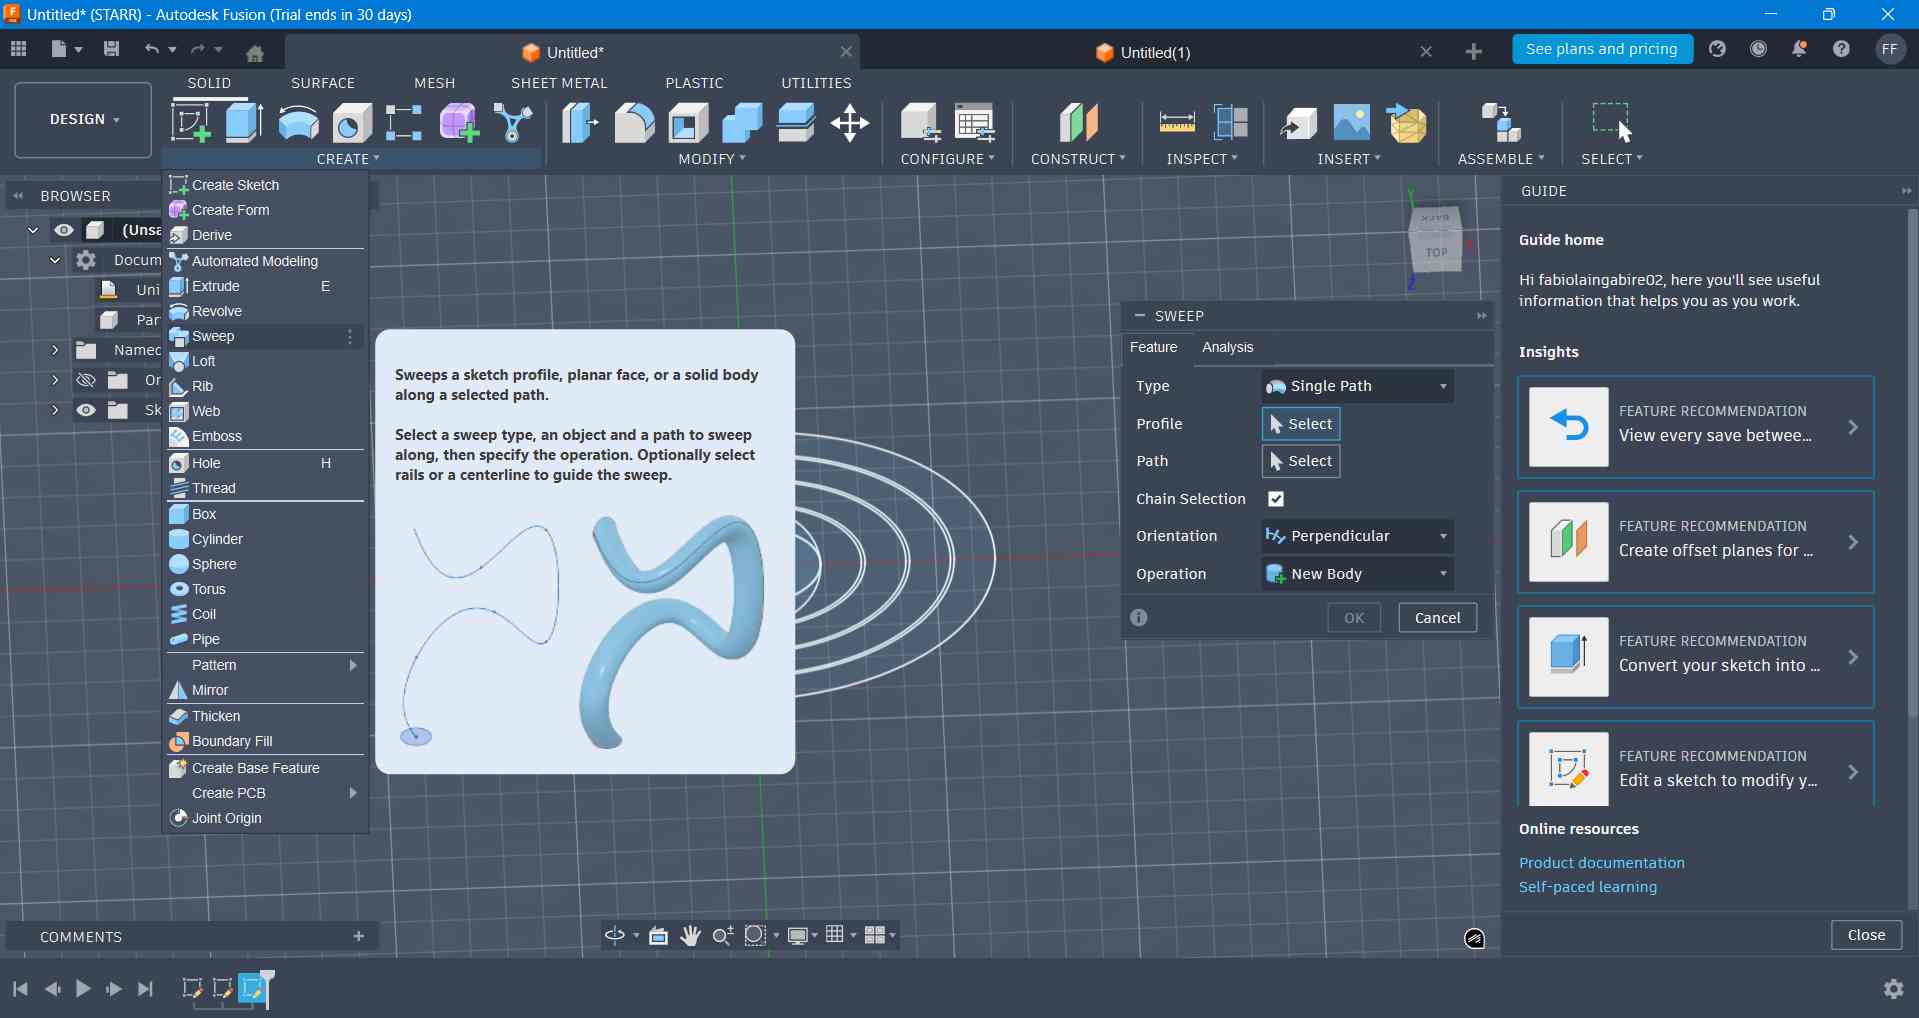This screenshot has width=1919, height=1018.
Task: Open the Analysis tab in Sweep dialog
Action: click(x=1227, y=347)
